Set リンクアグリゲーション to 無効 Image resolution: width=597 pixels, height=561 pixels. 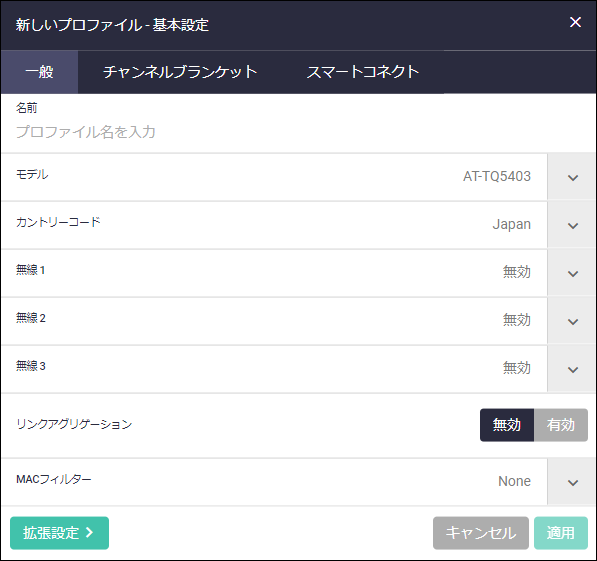tap(507, 425)
